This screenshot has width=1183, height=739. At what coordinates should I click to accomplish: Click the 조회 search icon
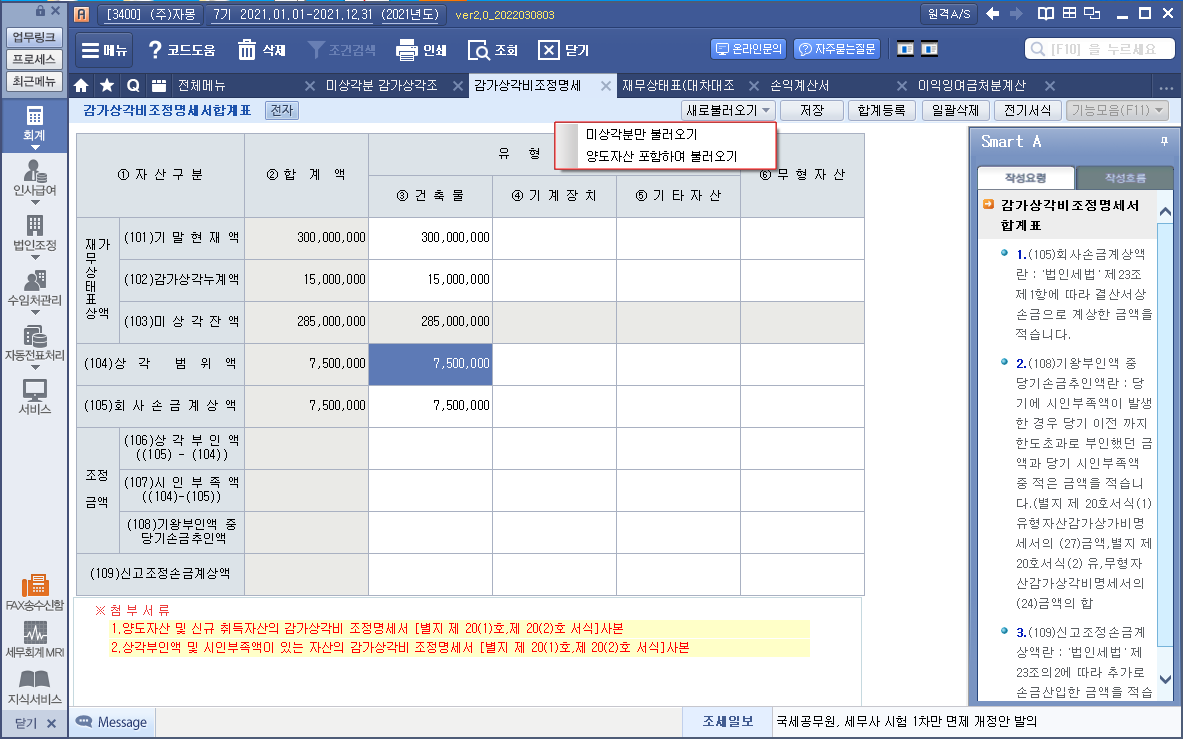coord(493,51)
